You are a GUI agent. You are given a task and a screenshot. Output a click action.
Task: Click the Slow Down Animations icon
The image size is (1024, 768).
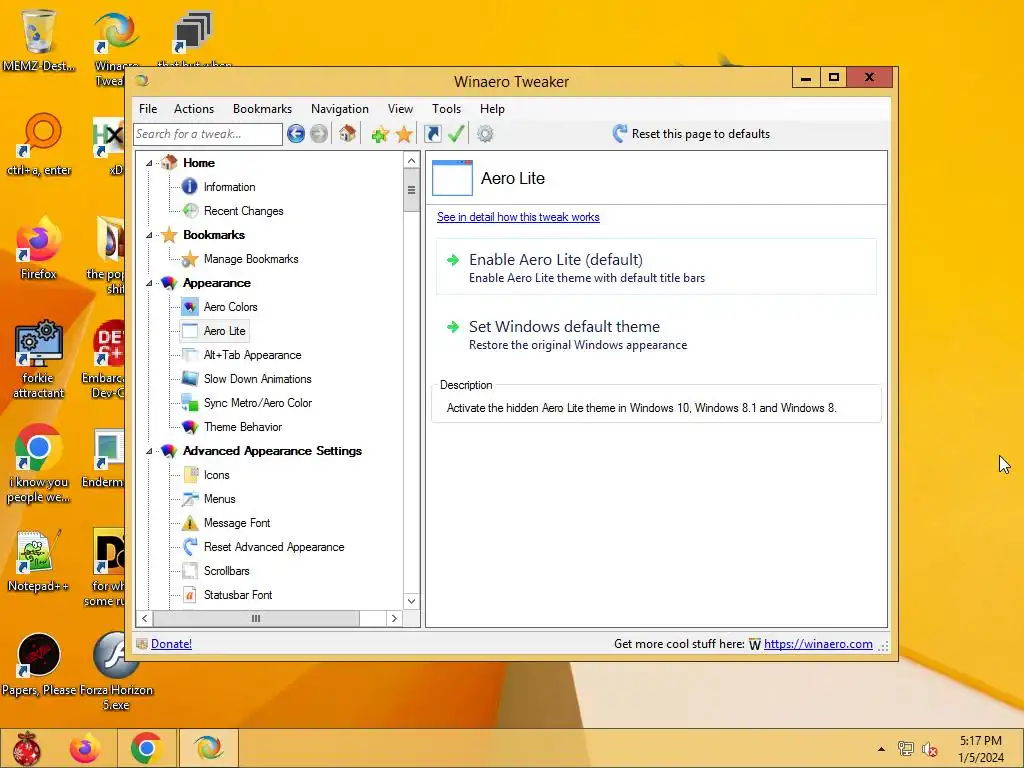190,379
